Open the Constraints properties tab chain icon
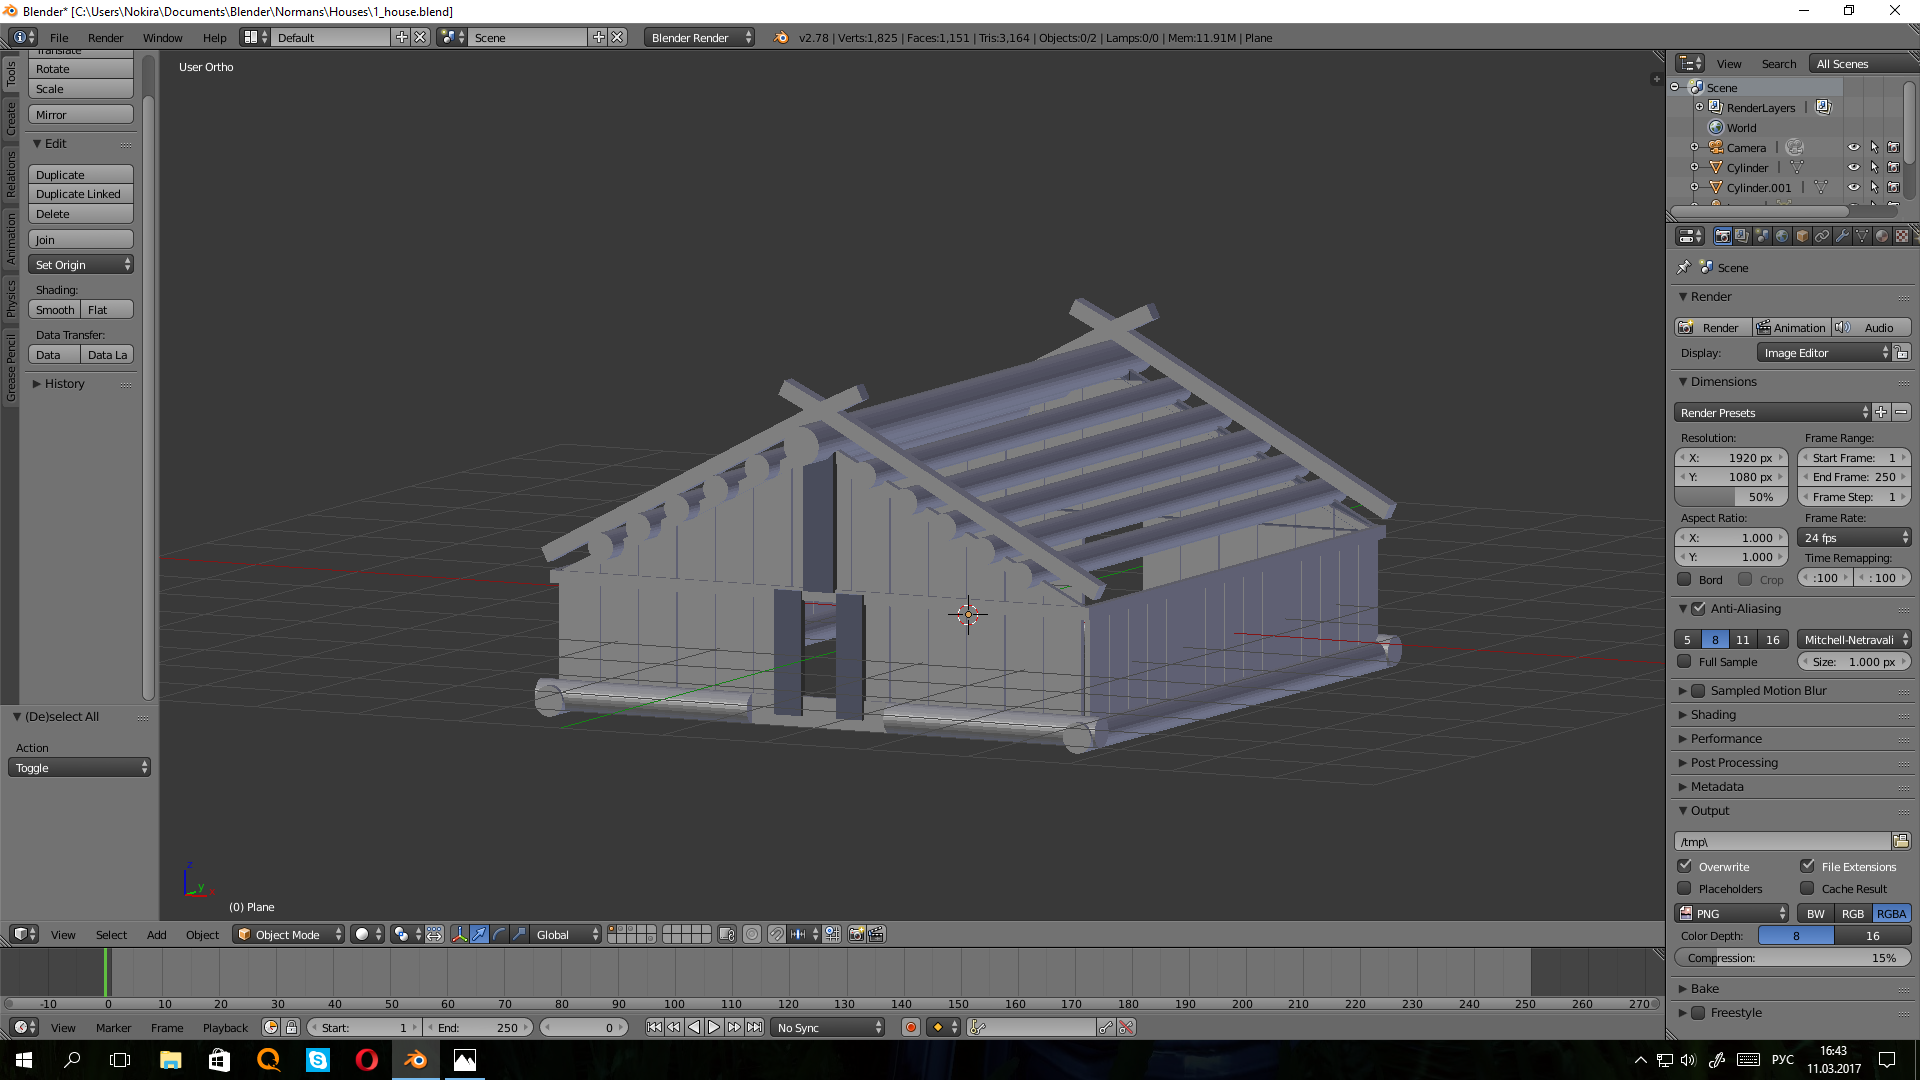This screenshot has height=1080, width=1920. [1822, 236]
